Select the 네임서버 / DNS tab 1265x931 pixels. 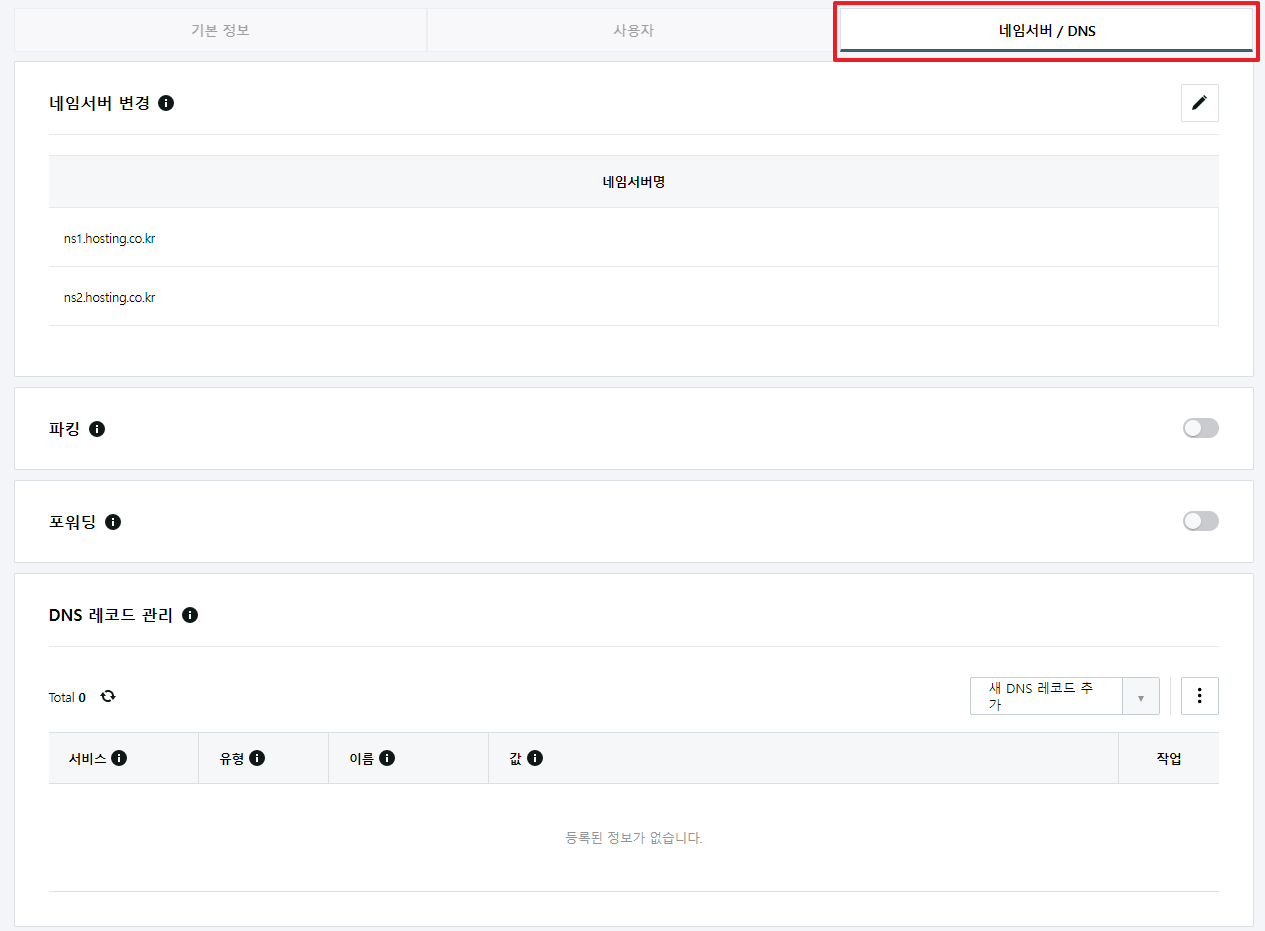tap(1046, 31)
